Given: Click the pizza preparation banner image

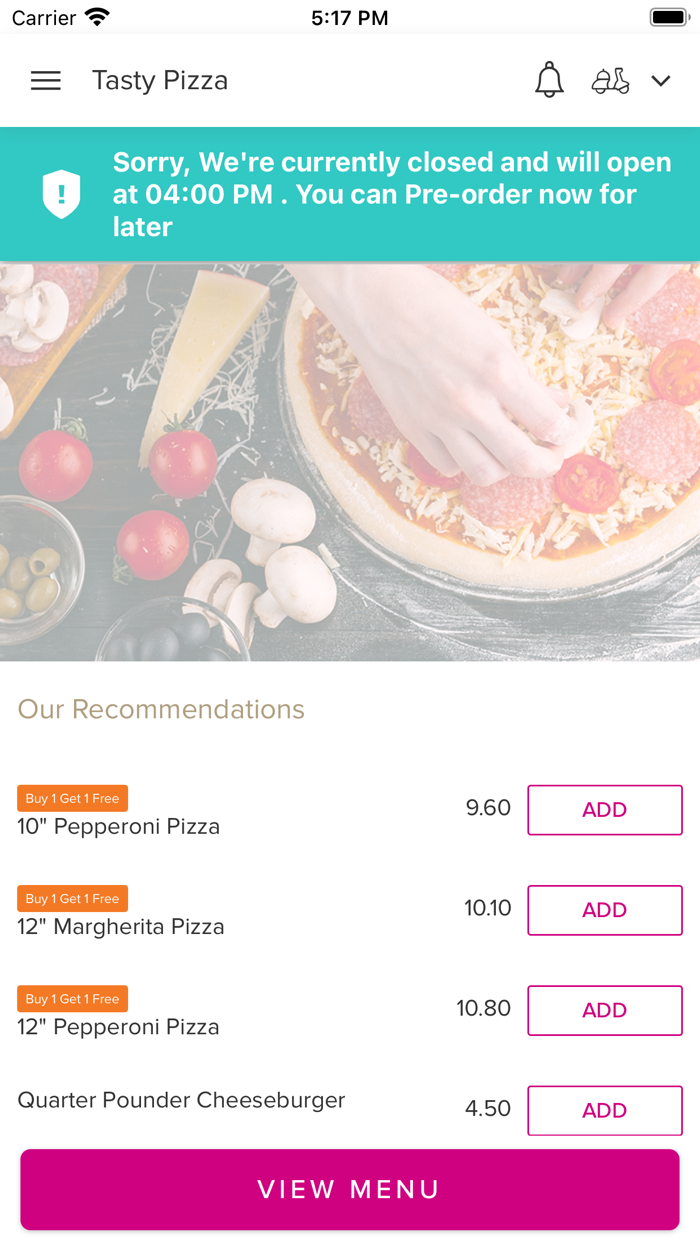Looking at the screenshot, I should [x=350, y=460].
